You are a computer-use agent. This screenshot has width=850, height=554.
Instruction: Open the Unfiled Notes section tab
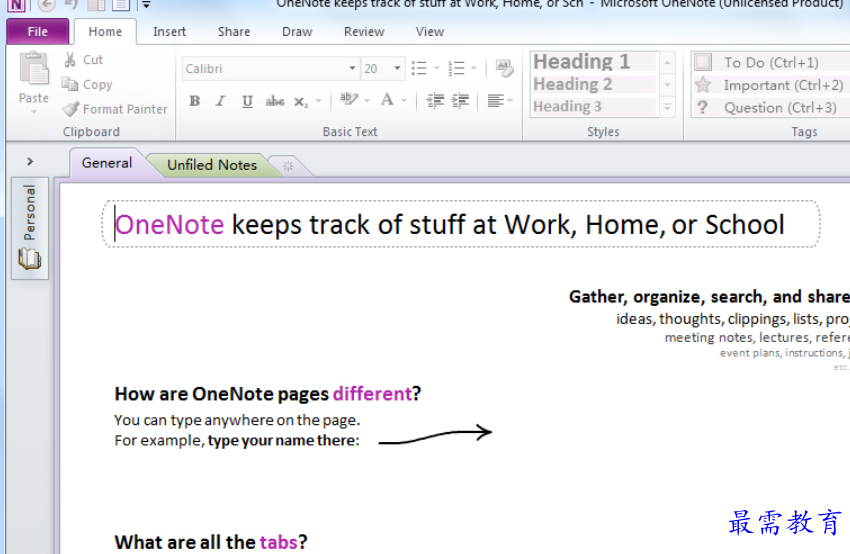pyautogui.click(x=212, y=165)
